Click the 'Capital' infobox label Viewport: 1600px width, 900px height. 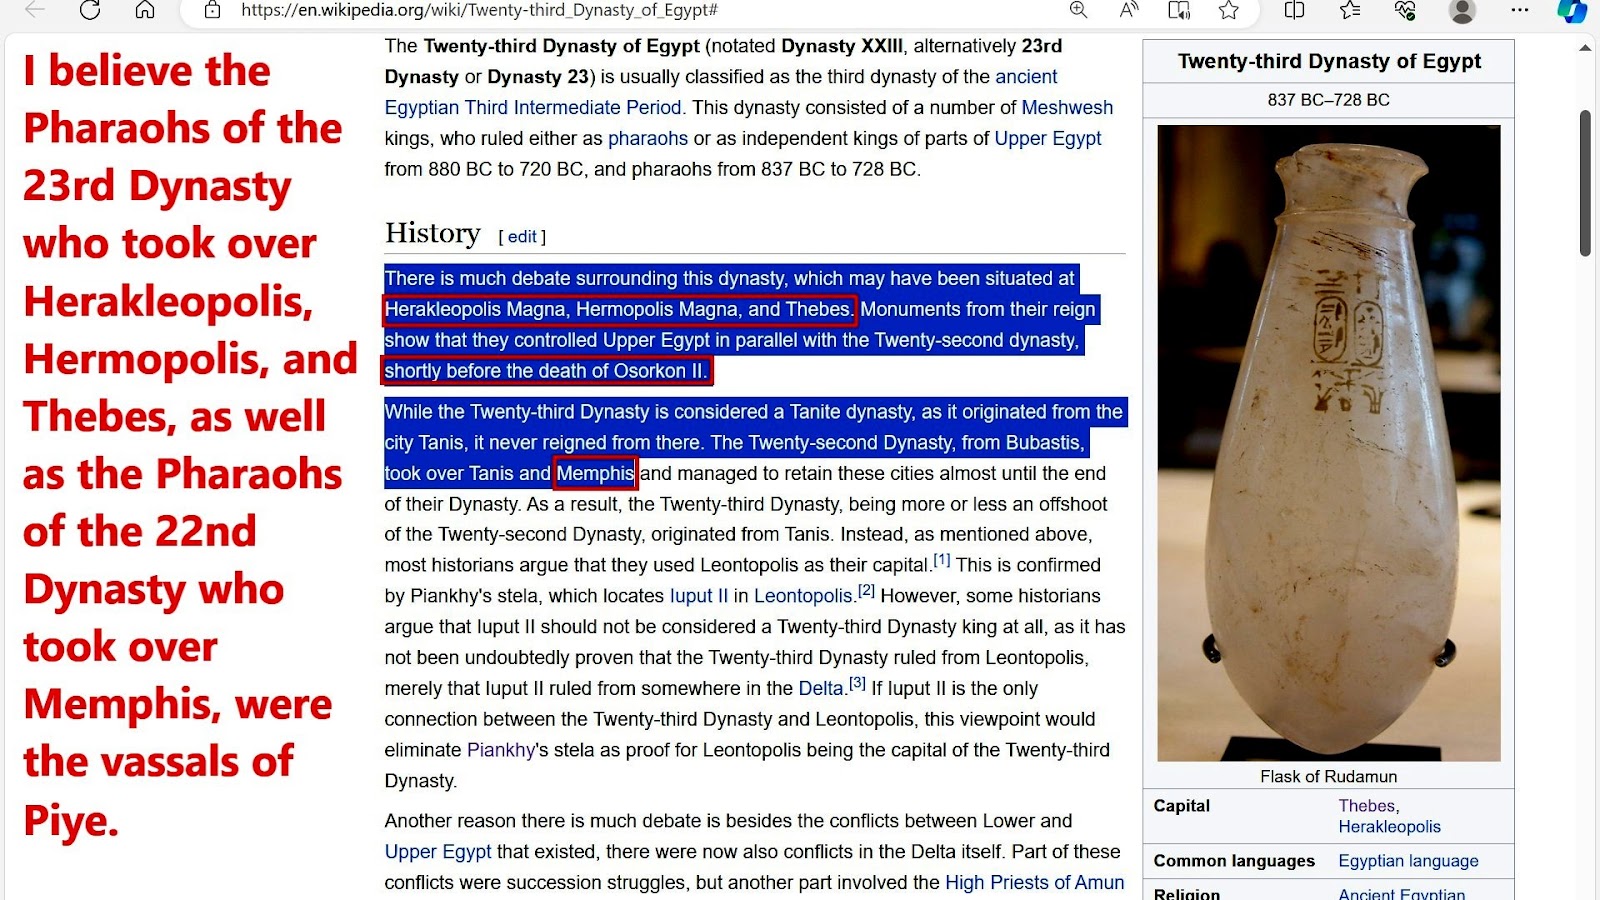click(1182, 806)
